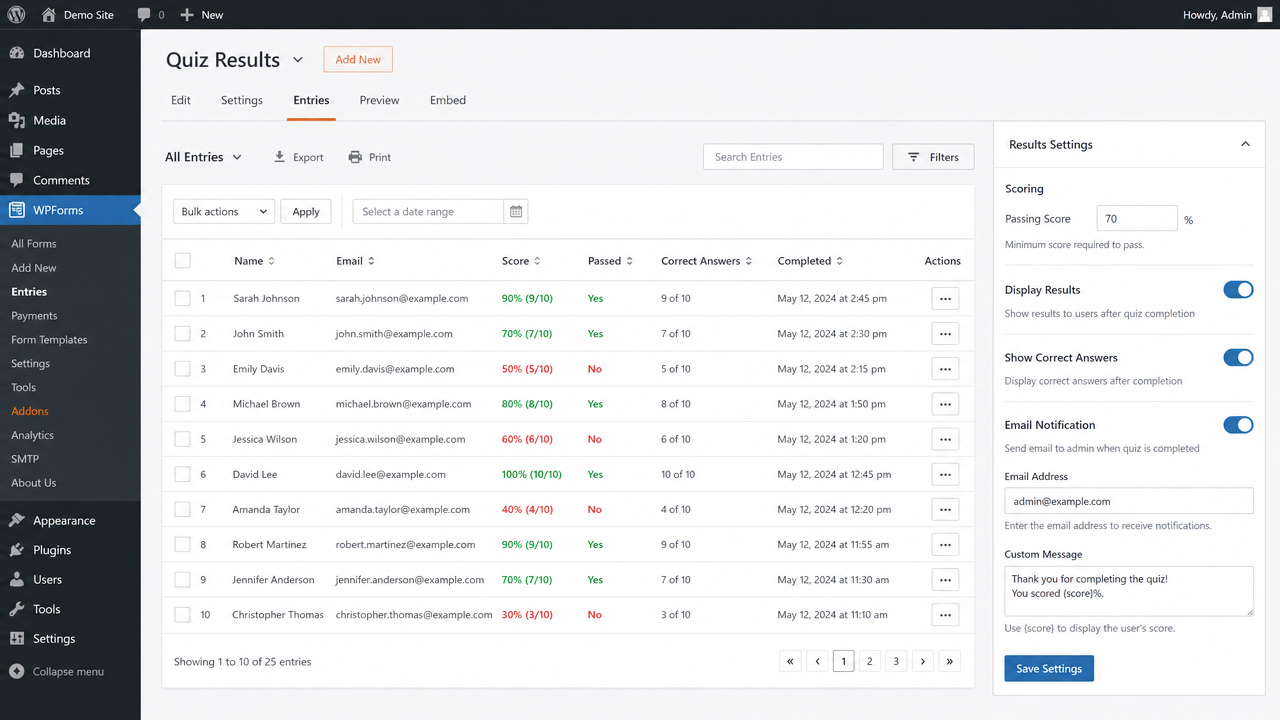This screenshot has width=1280, height=720.
Task: Go to the next page arrow
Action: tap(922, 661)
